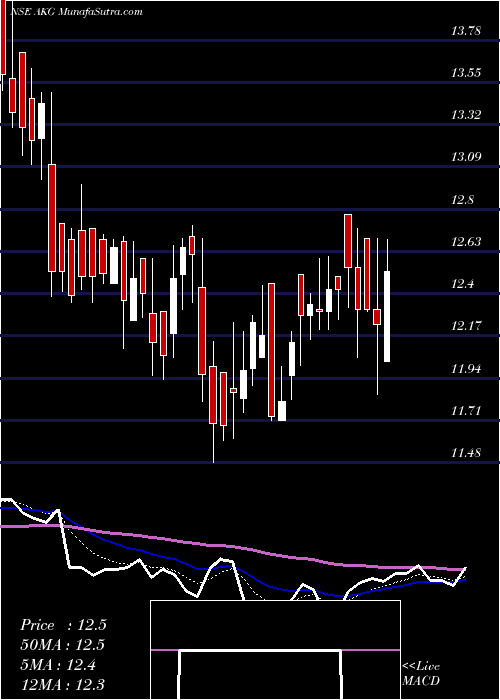Viewport: 500px width, 700px height.
Task: Click the 50MA : 12.5 readout
Action: [x=63, y=645]
